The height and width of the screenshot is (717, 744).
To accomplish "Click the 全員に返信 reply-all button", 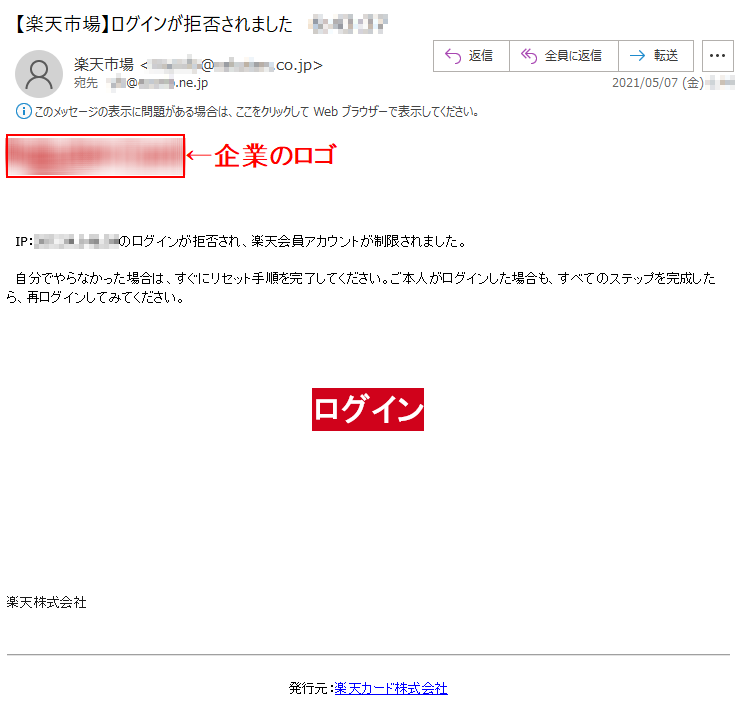I will click(x=563, y=56).
